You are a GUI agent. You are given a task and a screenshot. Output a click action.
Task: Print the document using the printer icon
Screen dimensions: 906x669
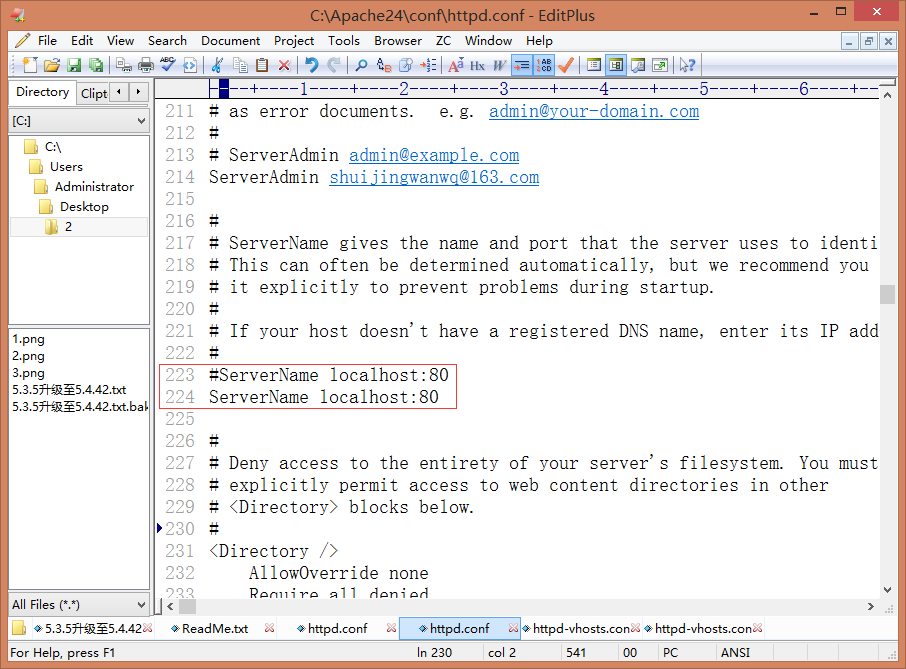tap(146, 65)
